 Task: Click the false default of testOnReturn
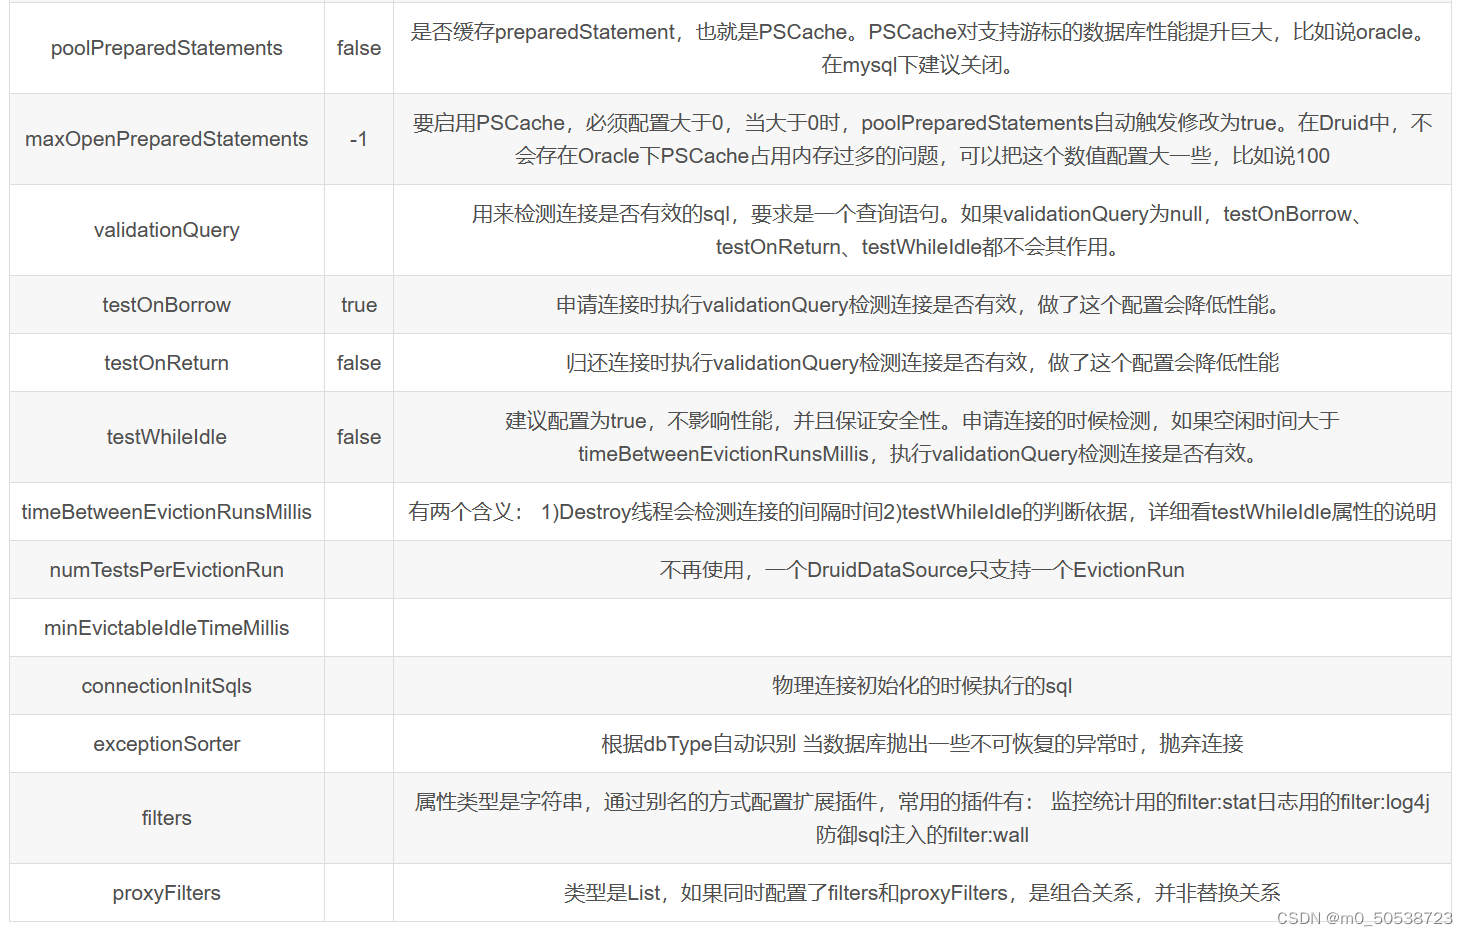point(358,363)
